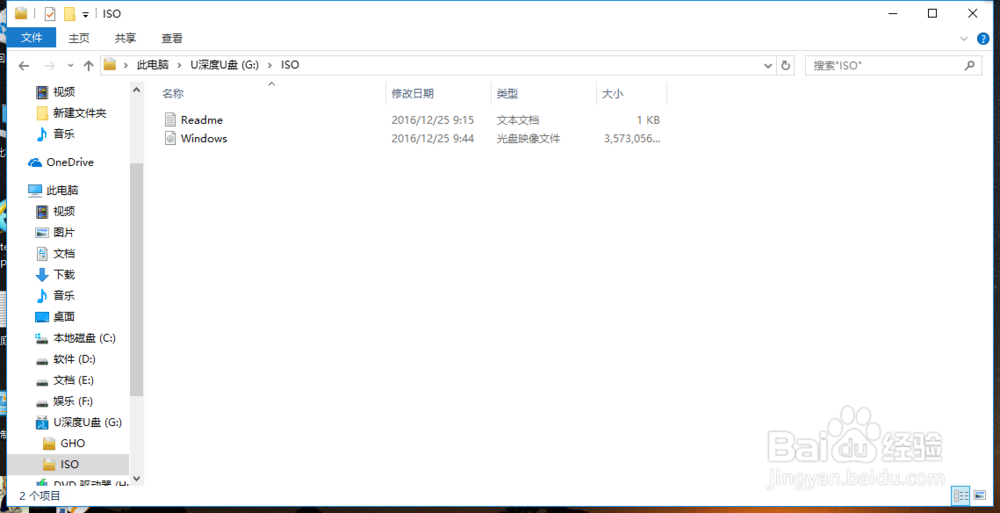Click U深度U盘 (G:) in address bar
1000x513 pixels.
(x=223, y=65)
